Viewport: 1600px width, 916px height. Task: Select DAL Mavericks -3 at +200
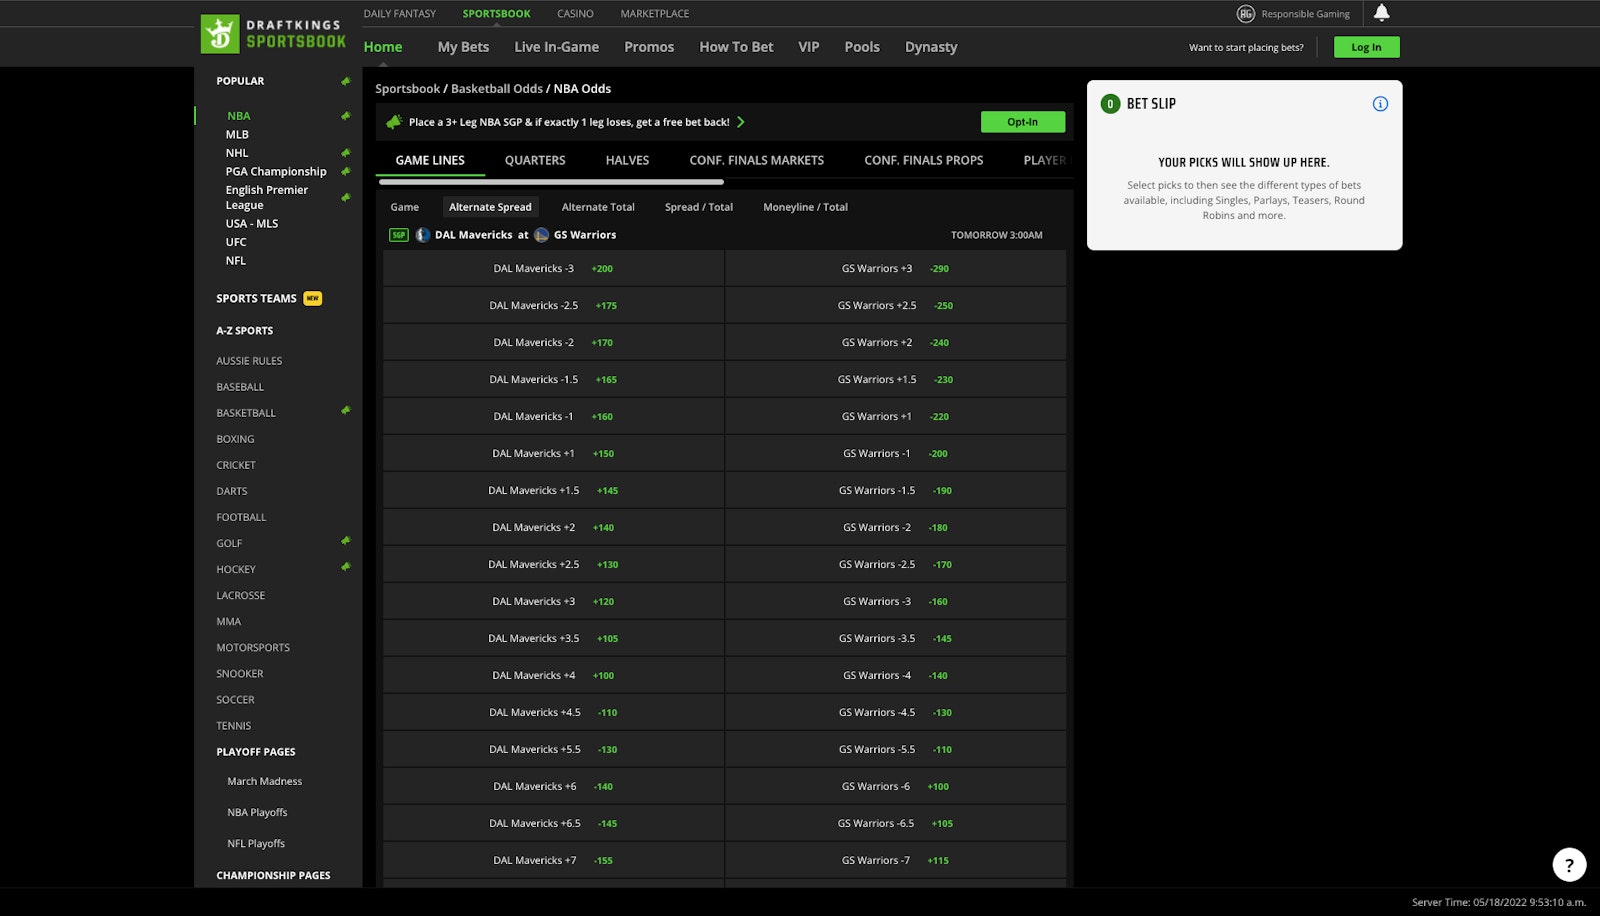(x=553, y=269)
